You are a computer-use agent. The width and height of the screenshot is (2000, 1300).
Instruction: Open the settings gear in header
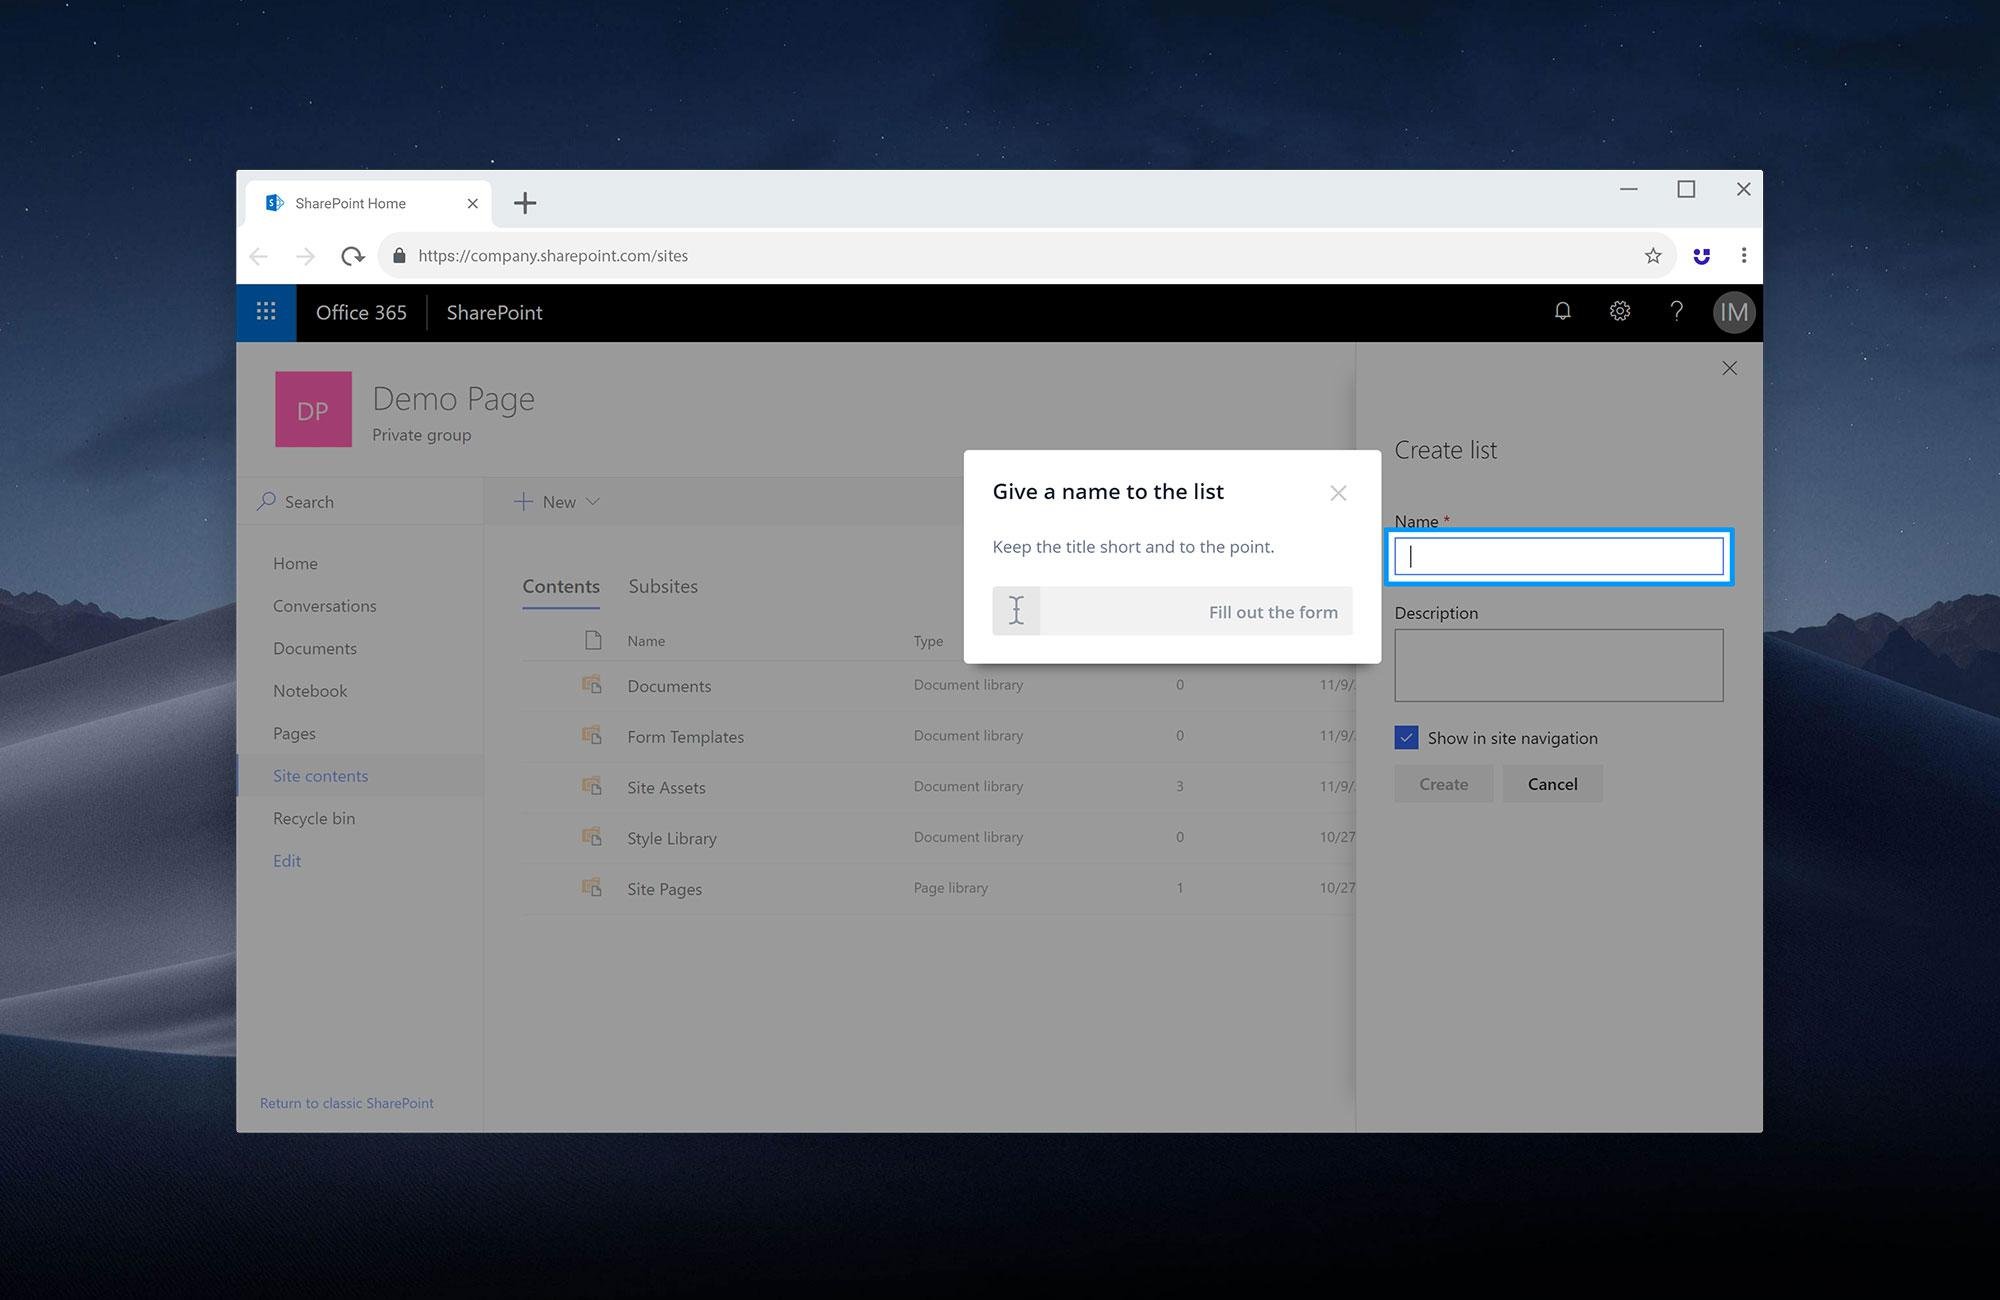[x=1619, y=312]
